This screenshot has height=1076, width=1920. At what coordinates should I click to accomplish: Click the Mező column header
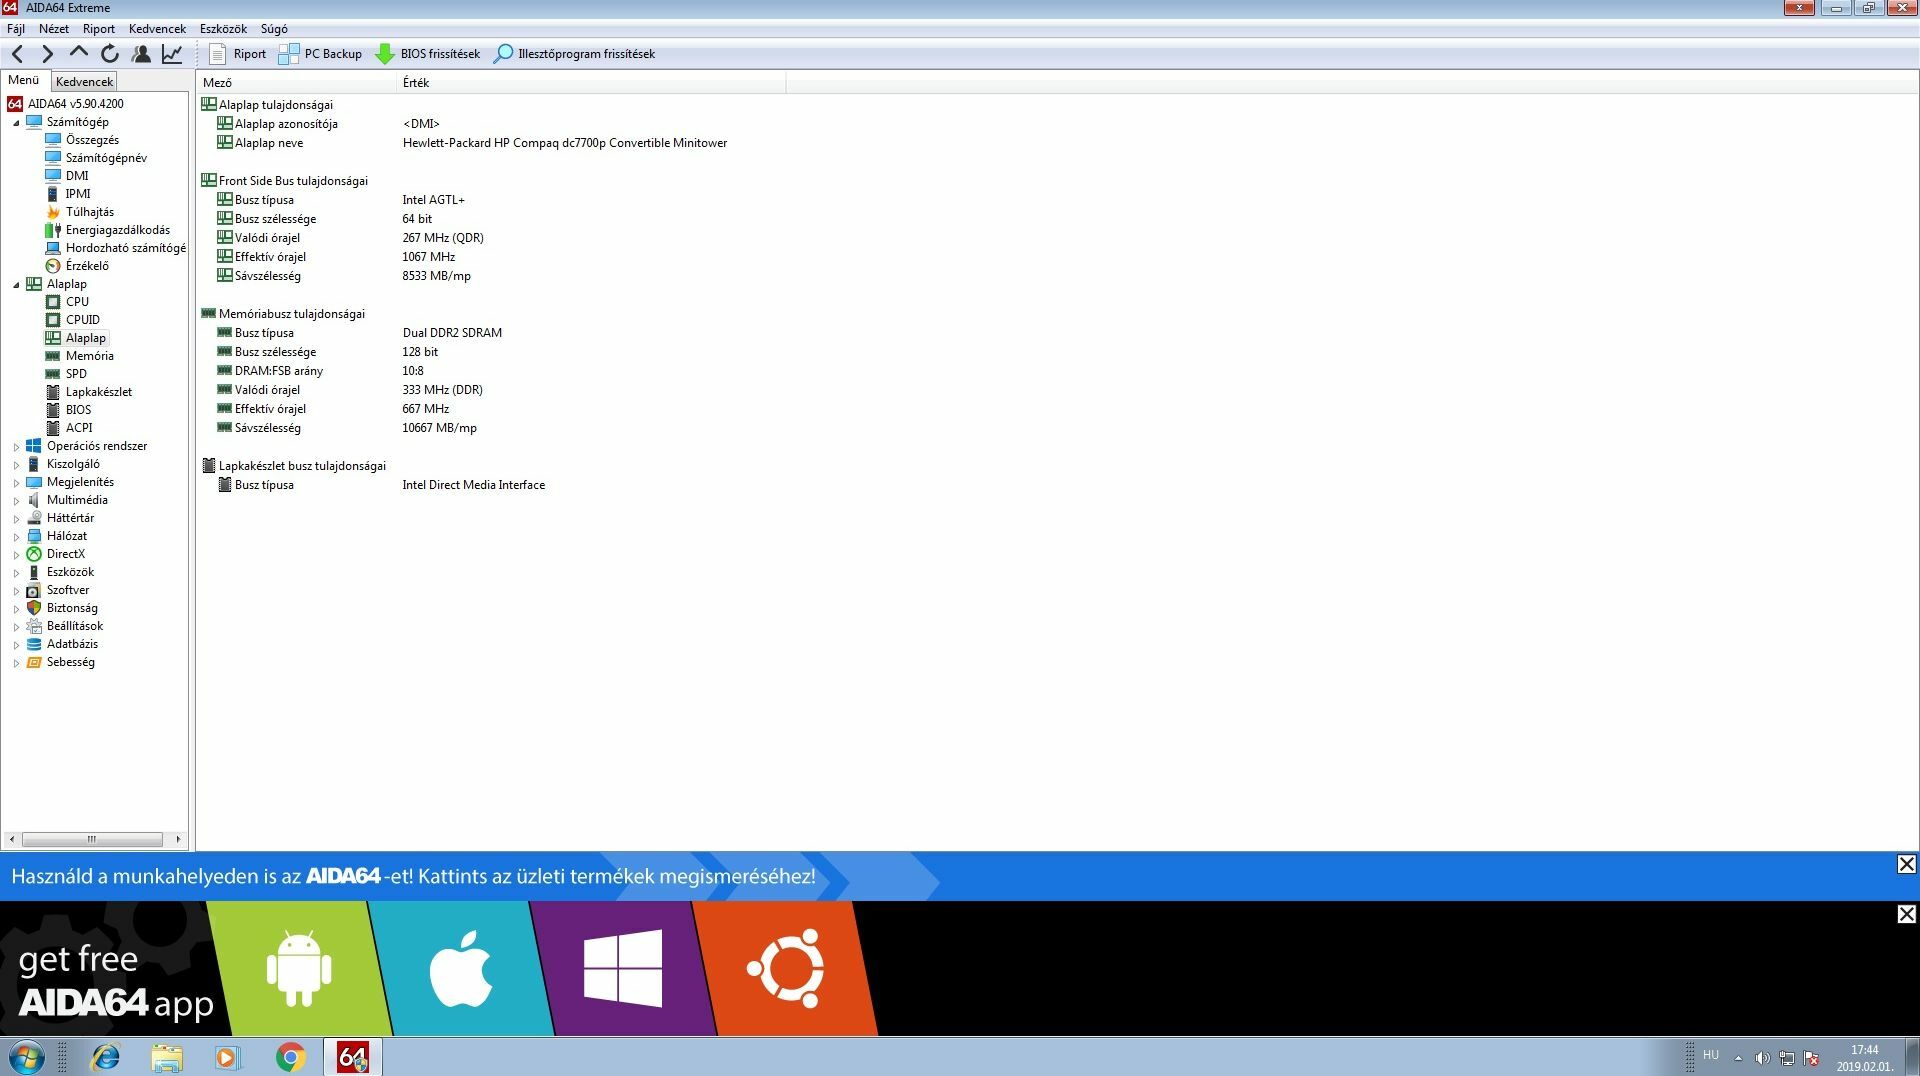point(297,83)
